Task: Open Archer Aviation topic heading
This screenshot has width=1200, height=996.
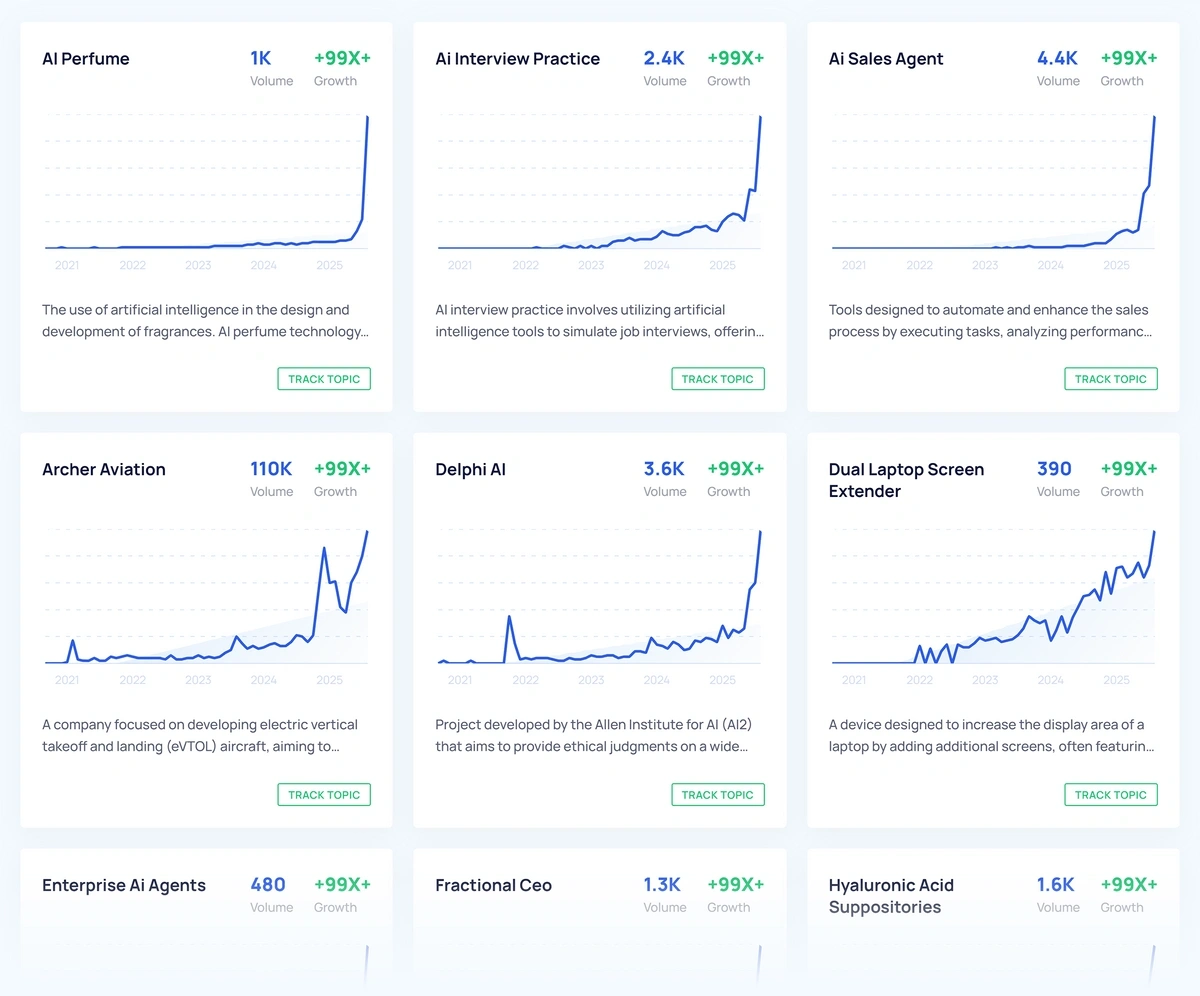Action: click(104, 469)
